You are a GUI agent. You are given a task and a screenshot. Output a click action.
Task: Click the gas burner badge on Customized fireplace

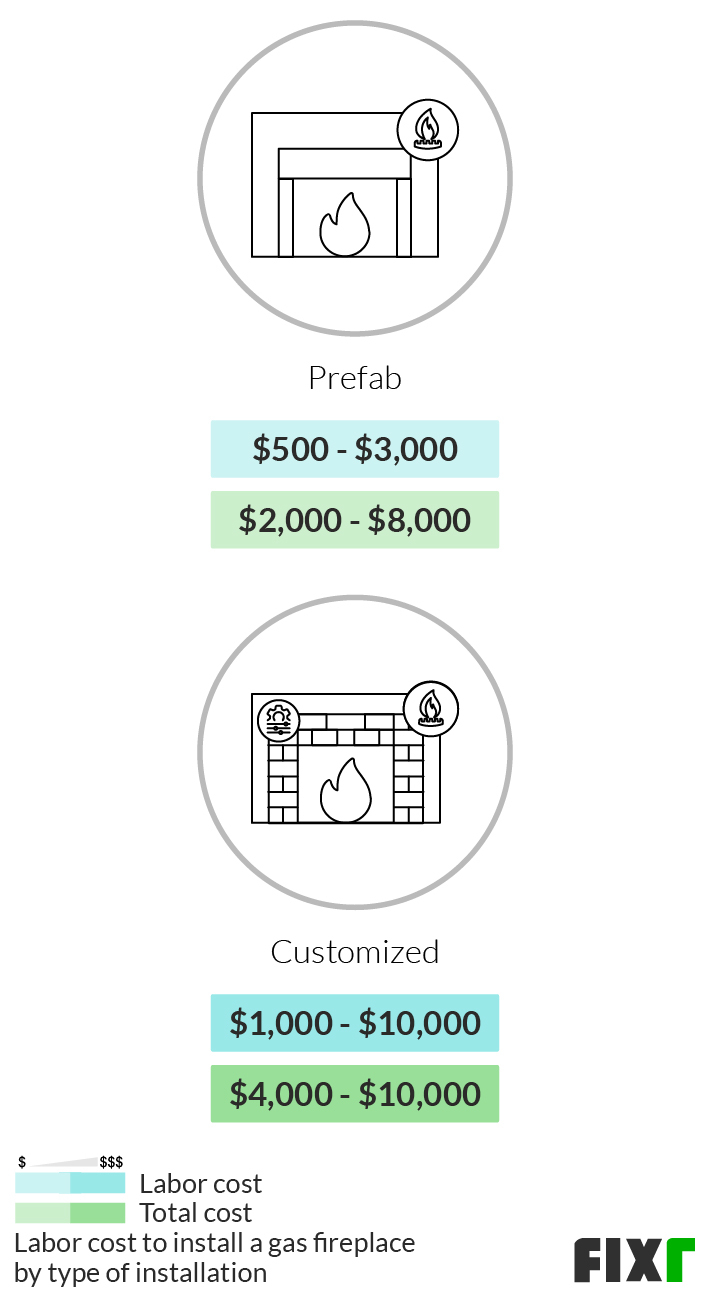point(431,709)
